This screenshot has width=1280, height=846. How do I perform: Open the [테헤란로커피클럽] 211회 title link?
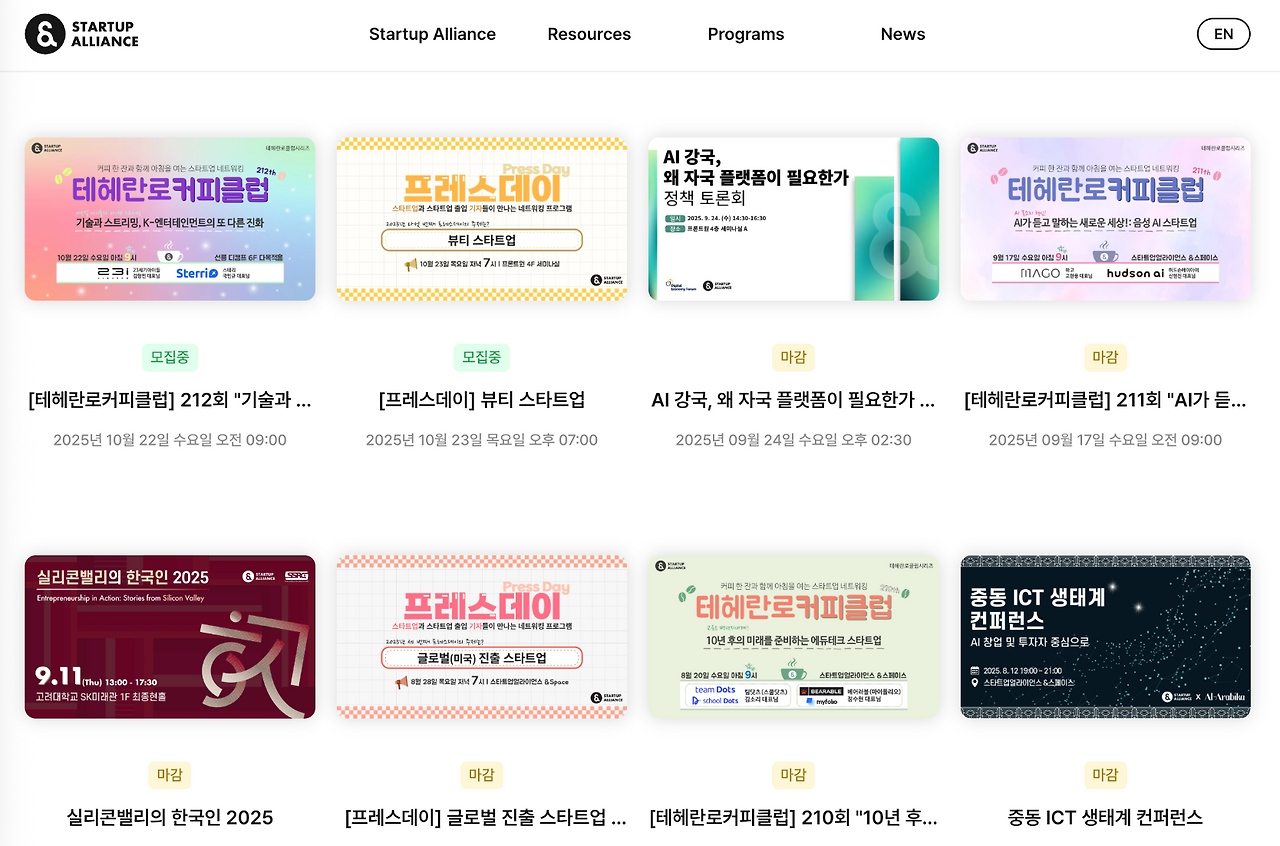tap(1106, 400)
